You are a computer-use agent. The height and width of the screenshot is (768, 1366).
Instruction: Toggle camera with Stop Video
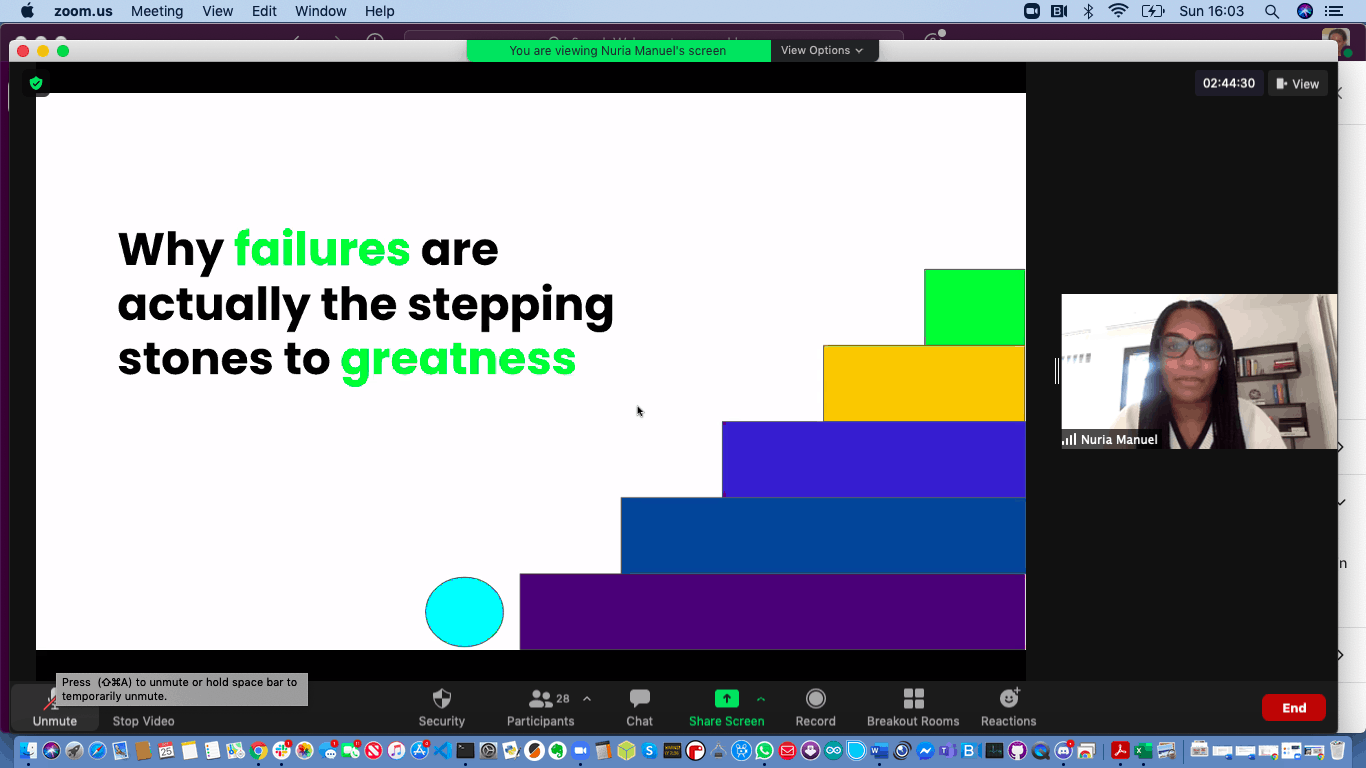click(143, 720)
